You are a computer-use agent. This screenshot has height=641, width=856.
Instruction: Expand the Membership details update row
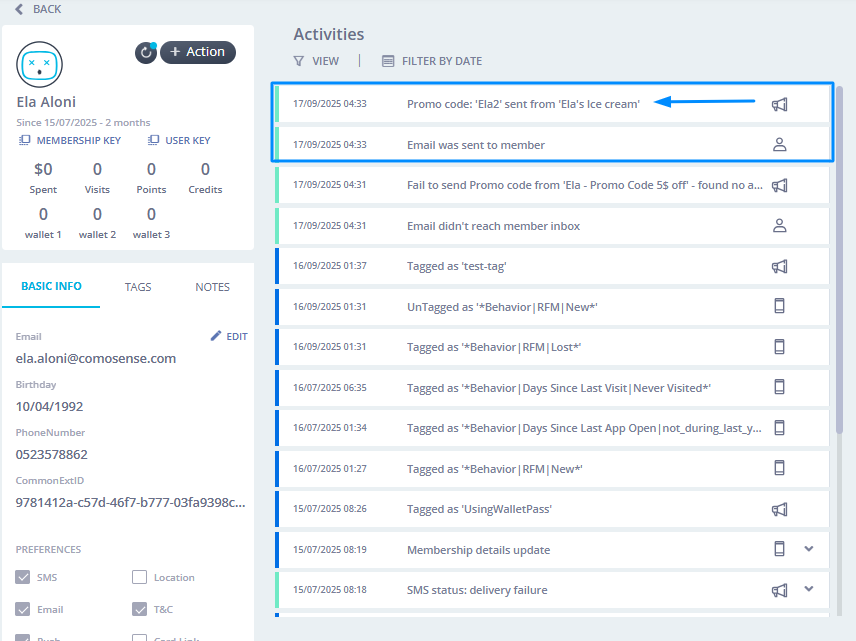[x=809, y=549]
